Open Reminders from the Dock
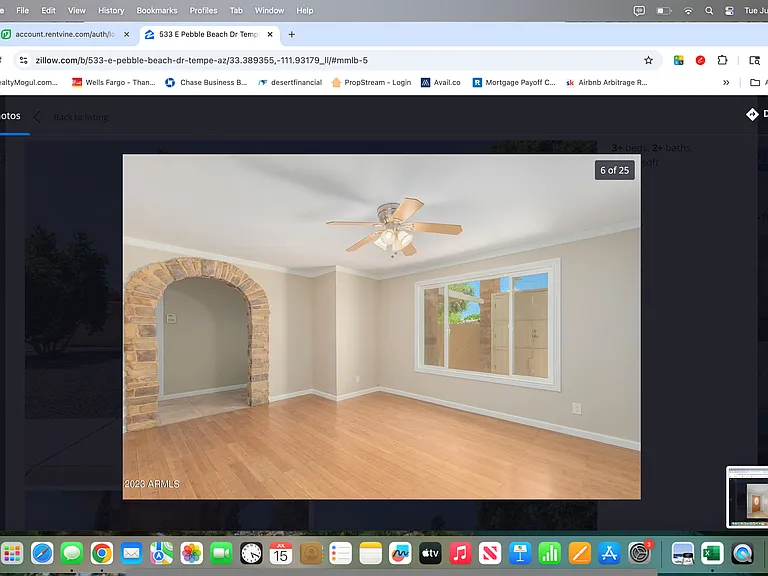The image size is (768, 576). (x=340, y=554)
